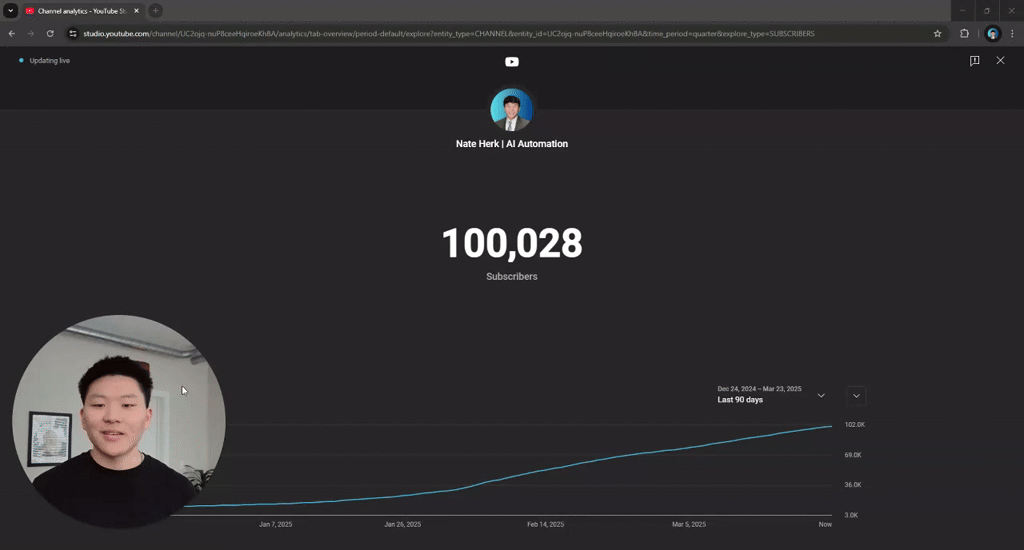
Task: Go forward in browser history
Action: (31, 33)
